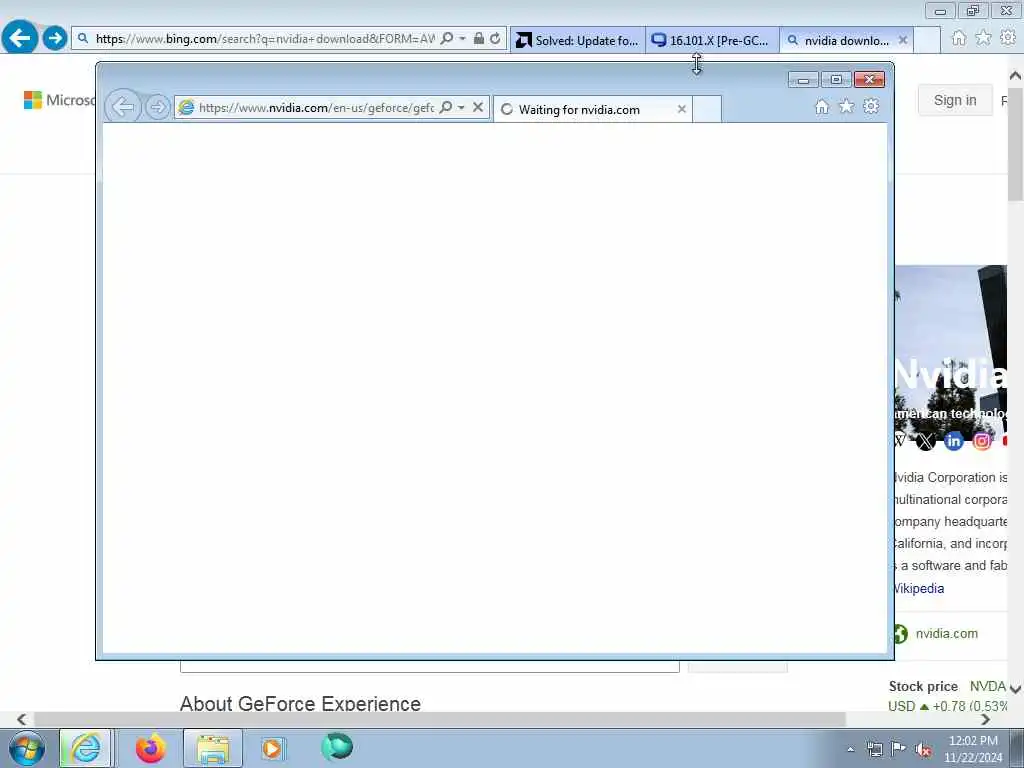
Task: Open the clock showing 12:02 PM
Action: 973,749
